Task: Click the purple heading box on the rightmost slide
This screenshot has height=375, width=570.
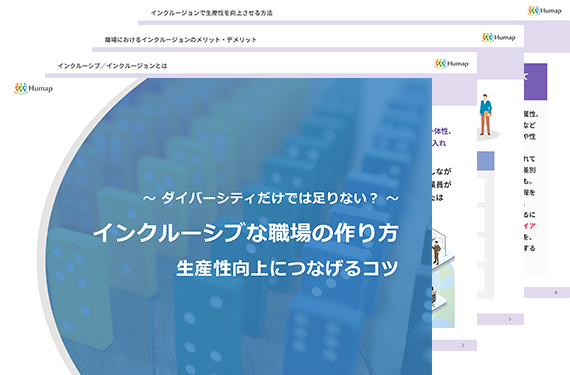Action: tap(535, 82)
